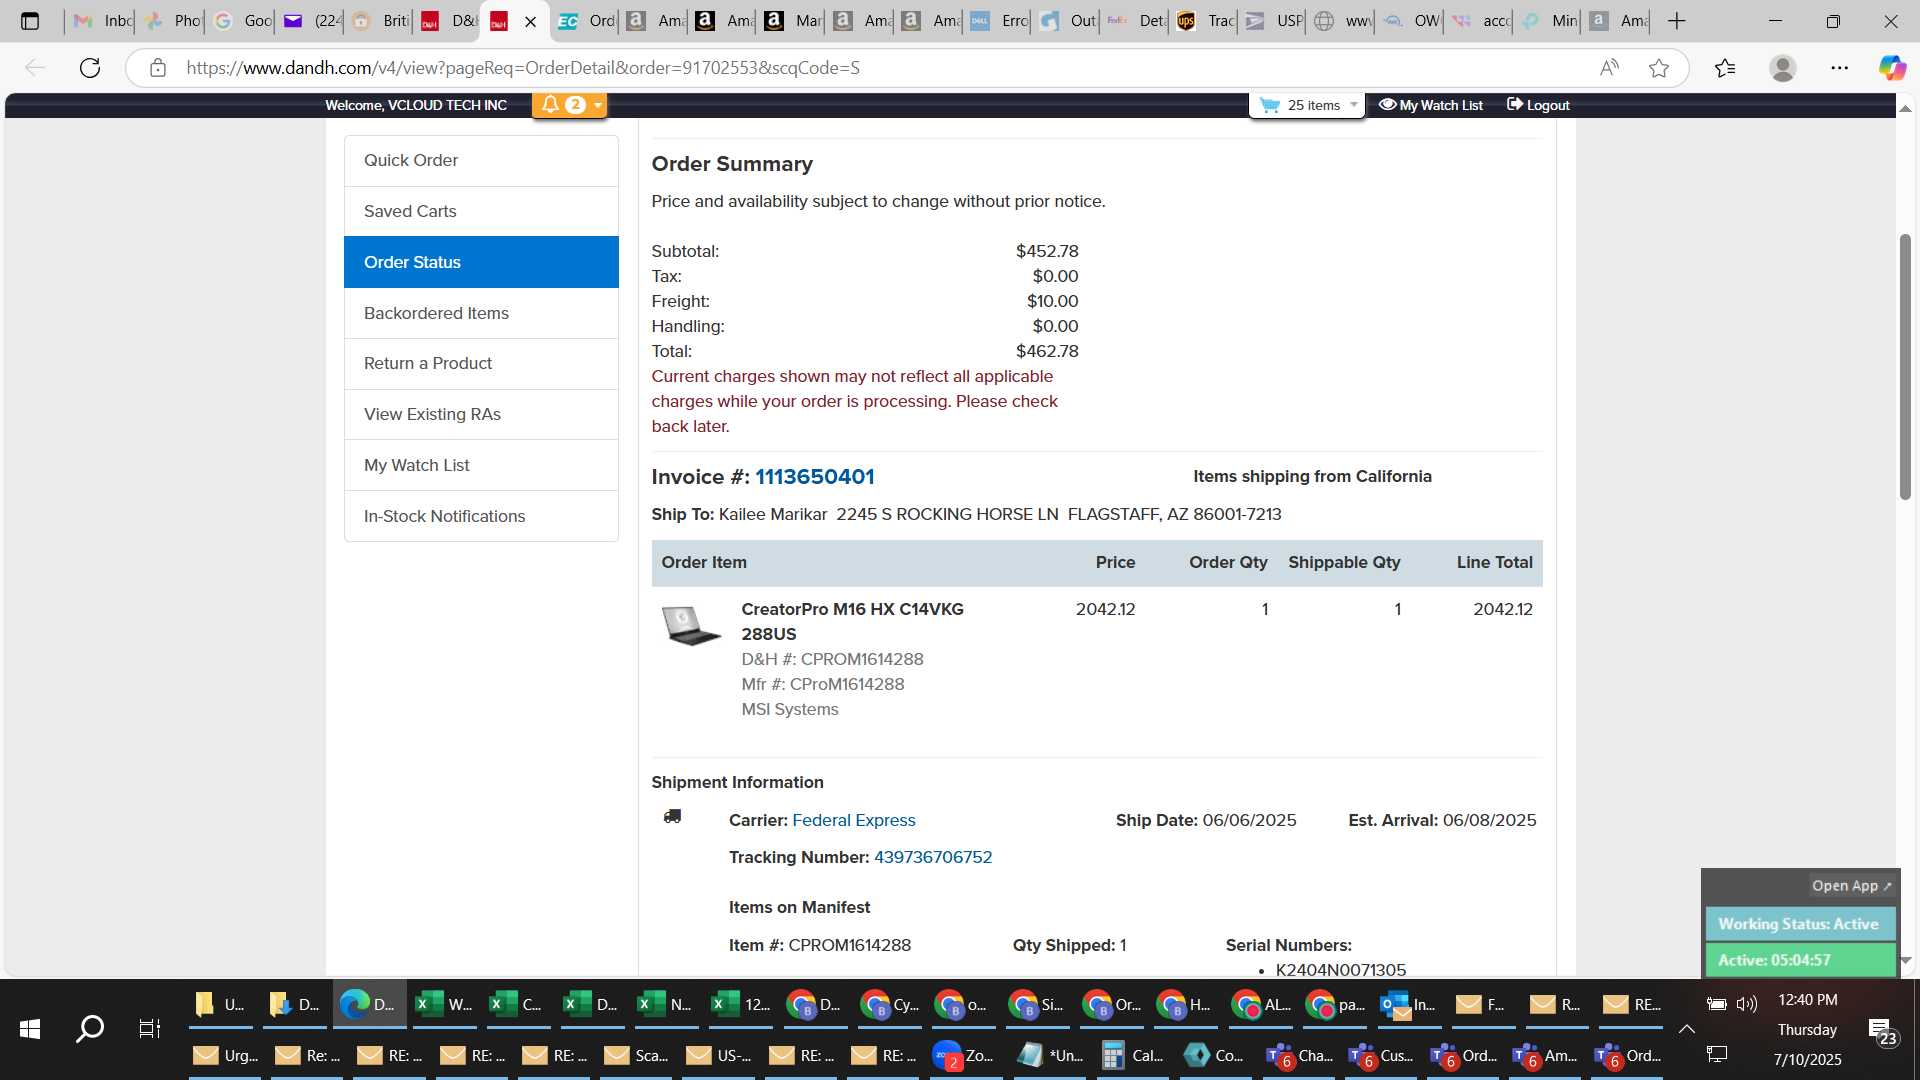Switch to the Inbox Gmail tab
Screen dimensions: 1920x1080
pyautogui.click(x=103, y=21)
